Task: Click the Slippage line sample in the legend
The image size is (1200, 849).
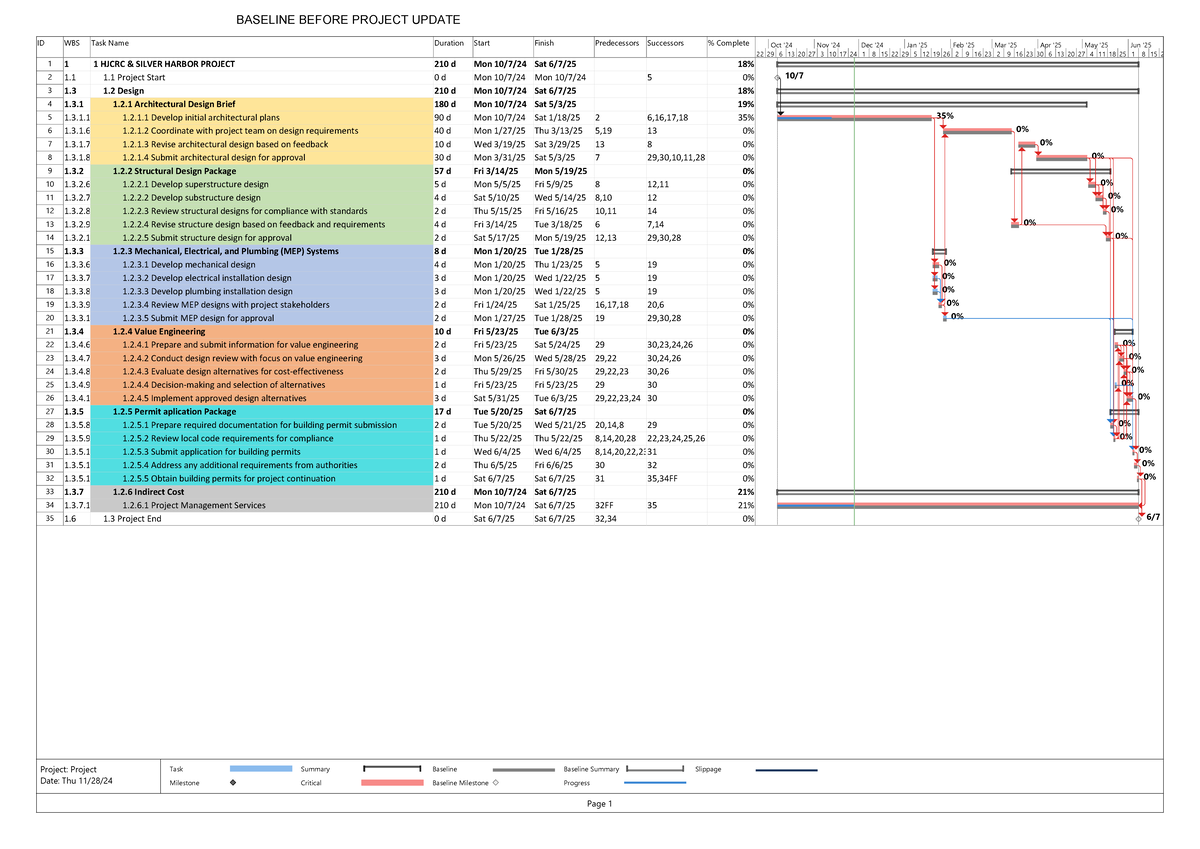Action: [x=786, y=770]
